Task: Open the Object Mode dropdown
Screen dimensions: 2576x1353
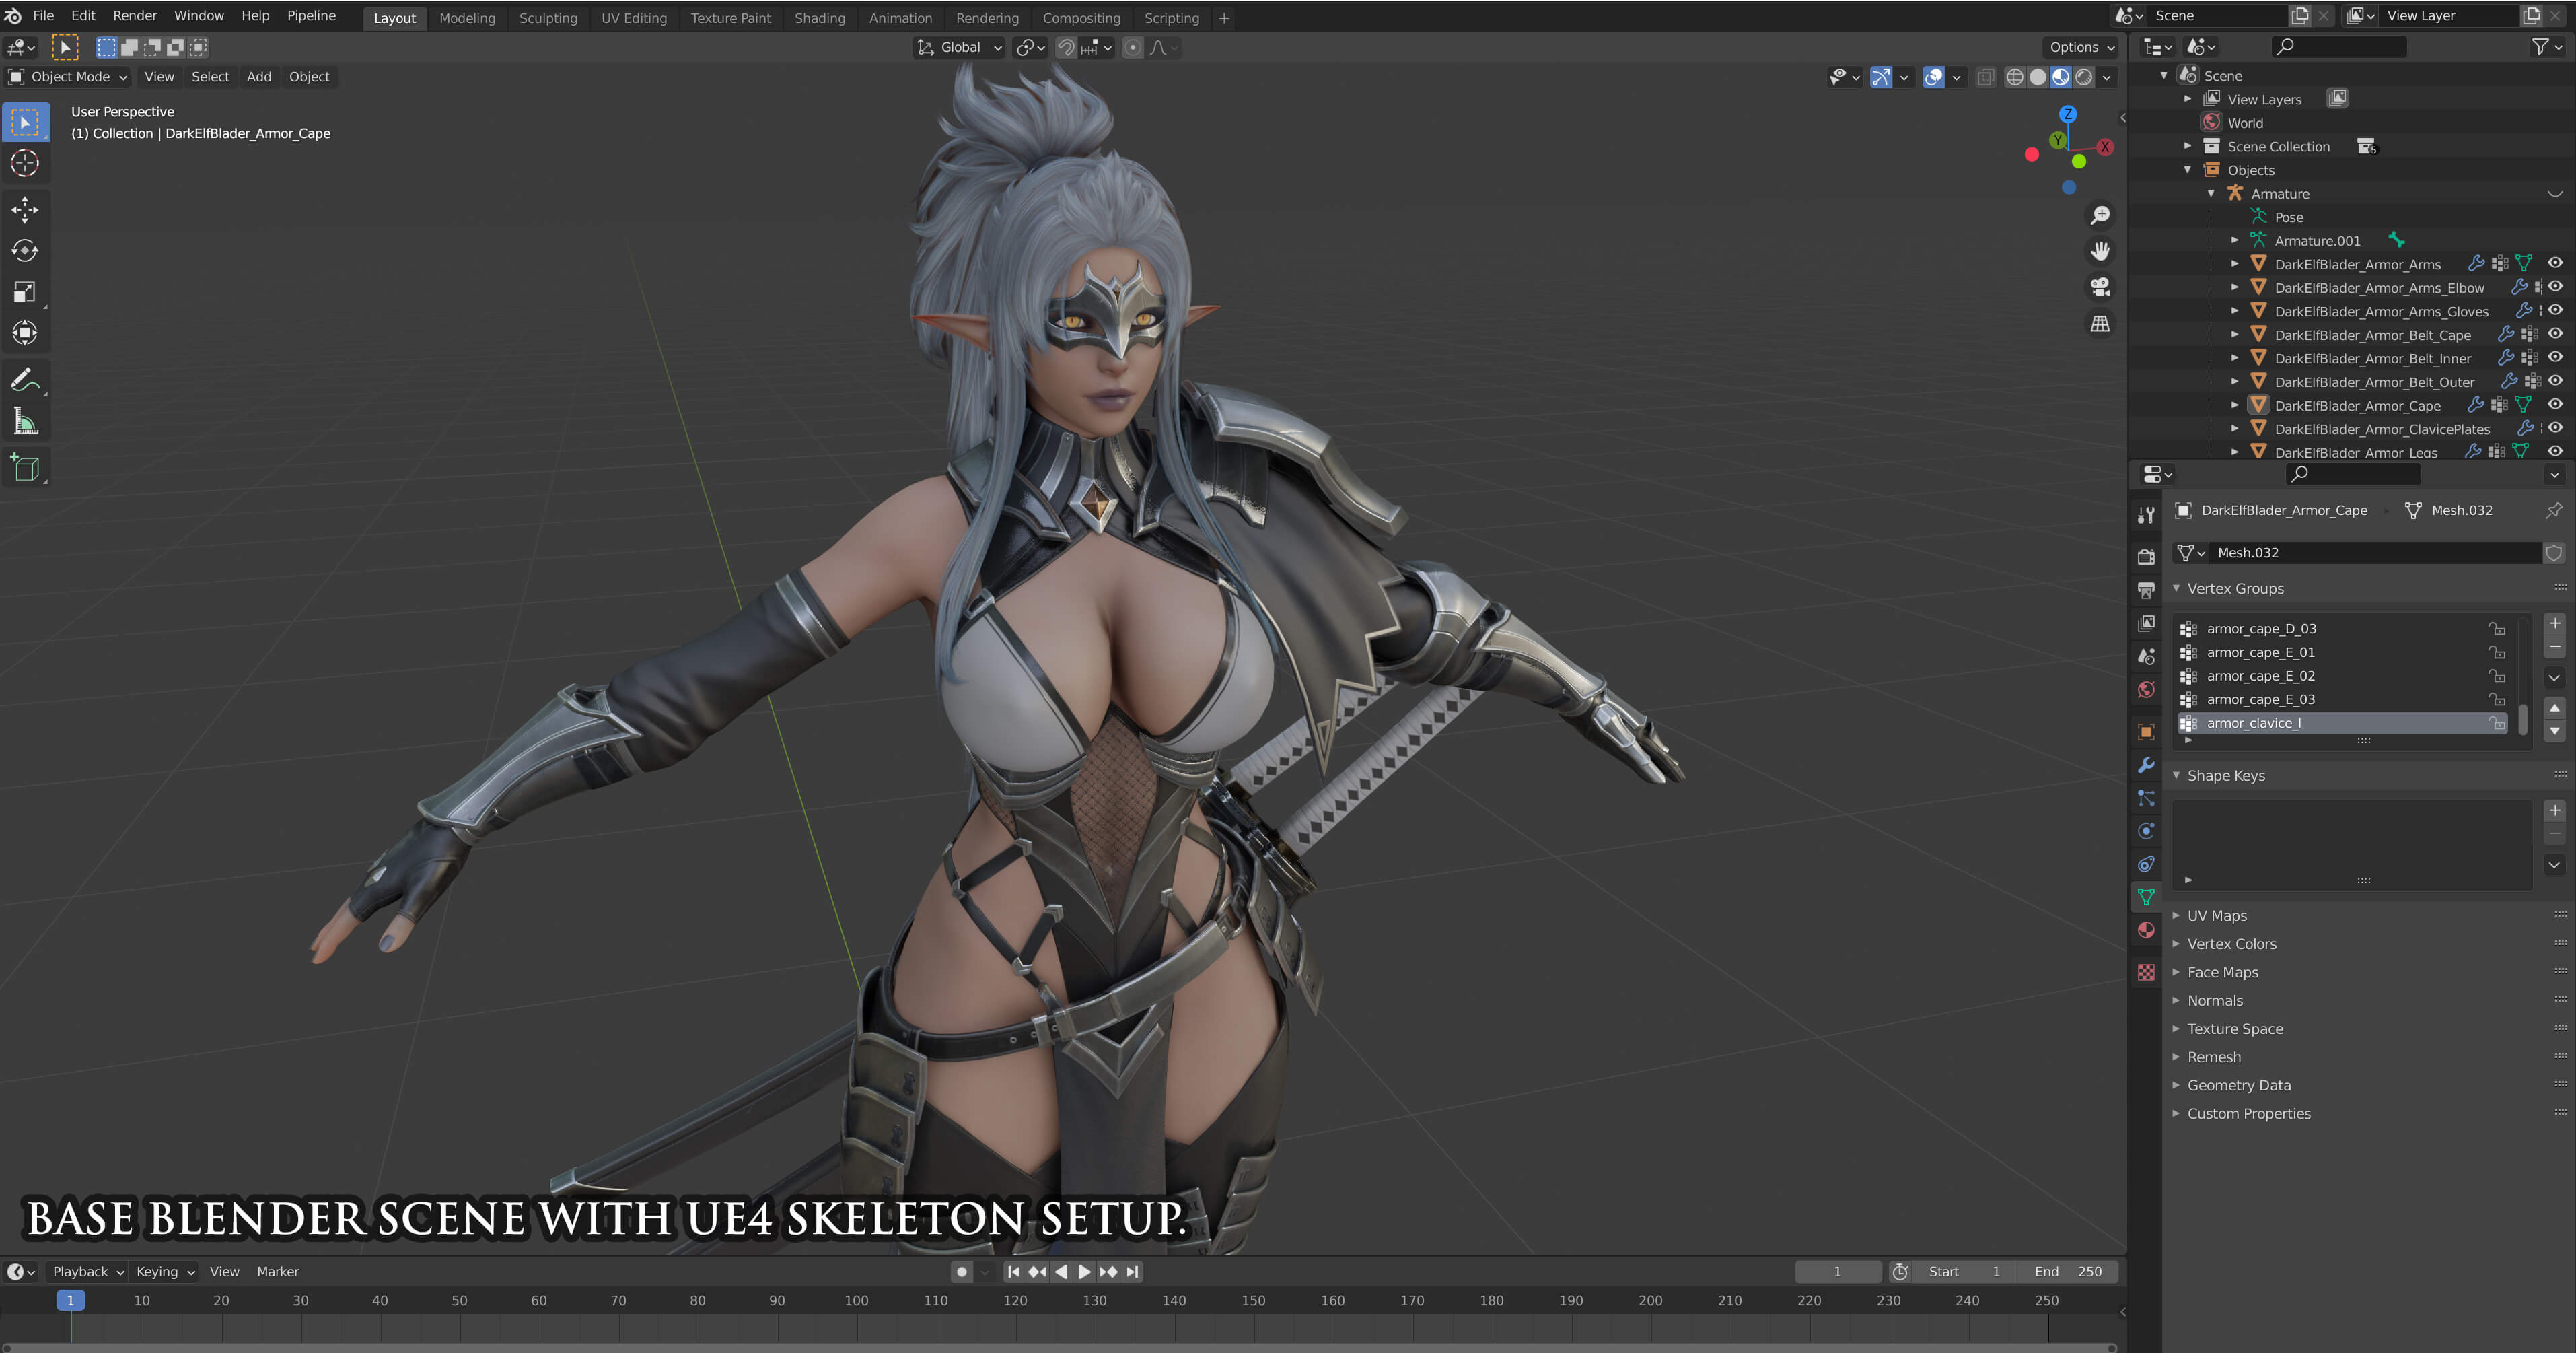Action: [69, 77]
